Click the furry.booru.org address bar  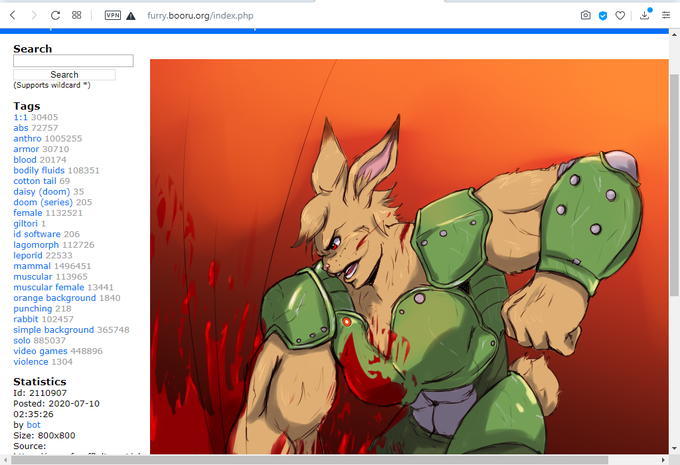[200, 16]
